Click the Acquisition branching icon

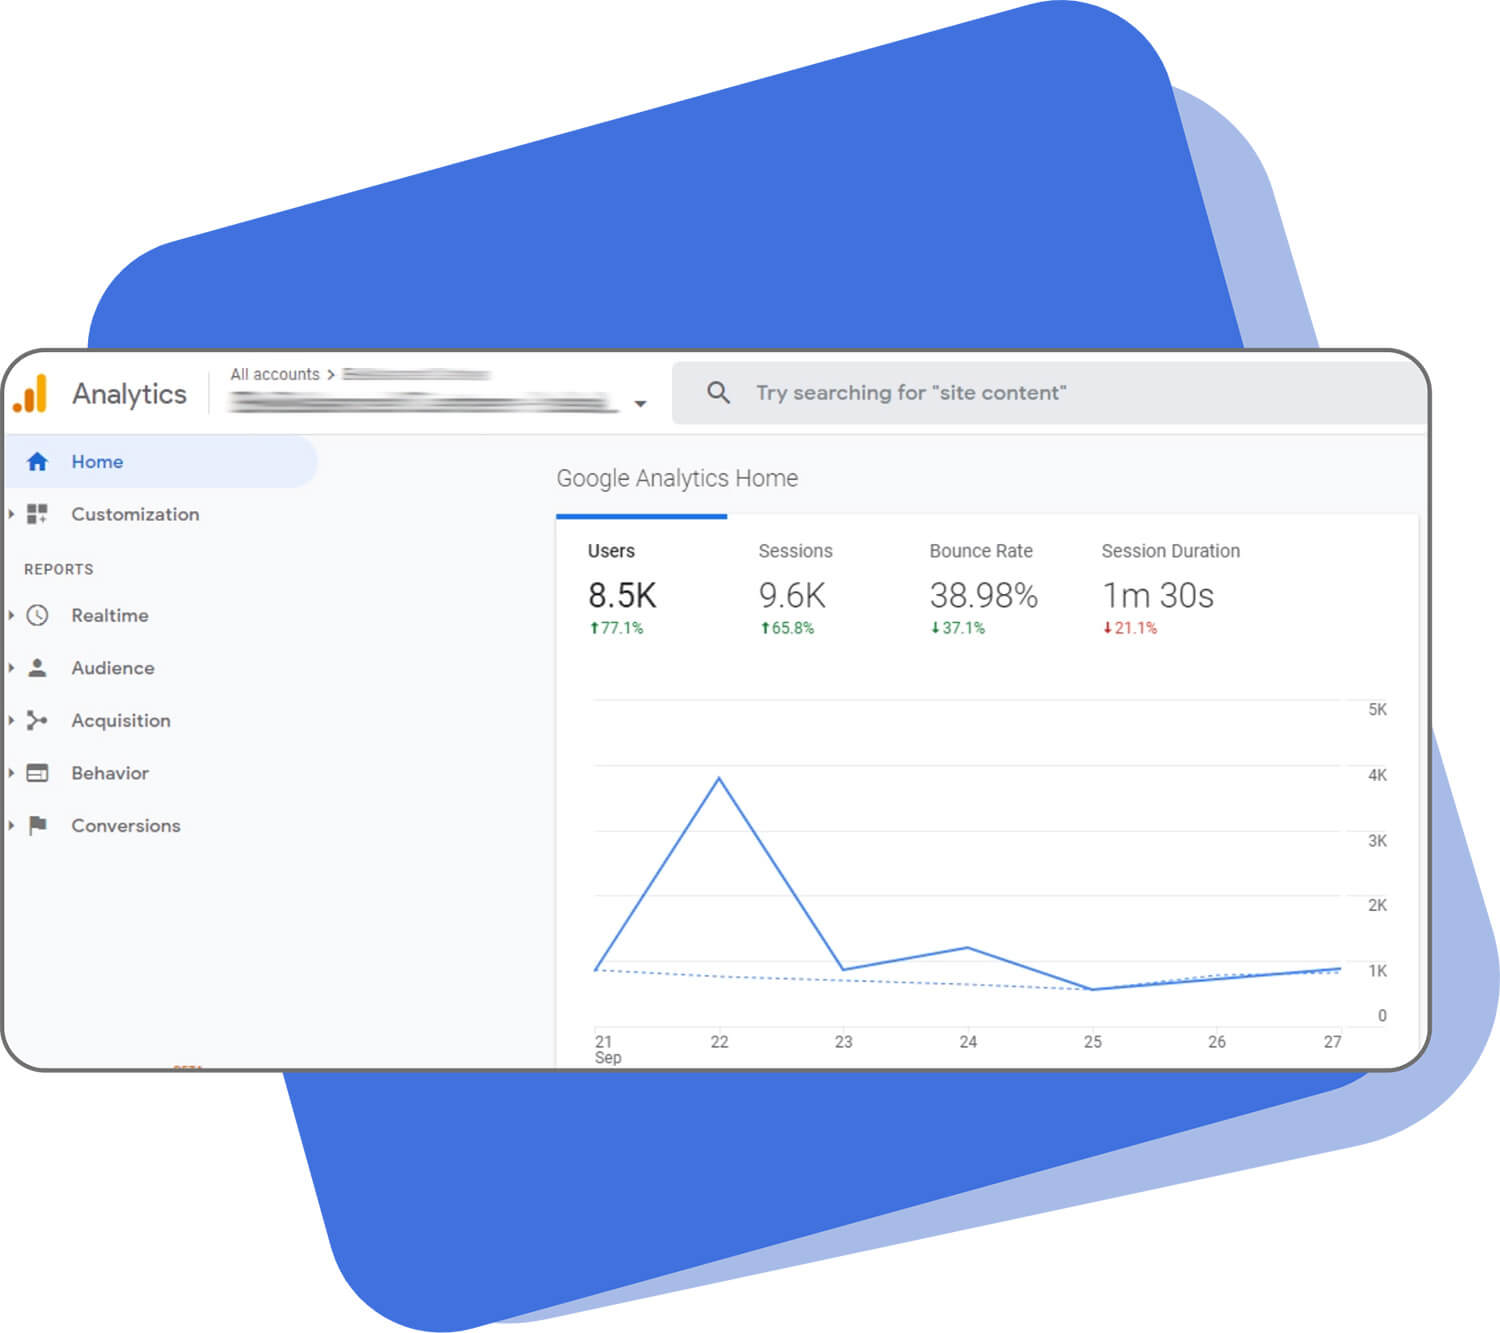tap(37, 720)
